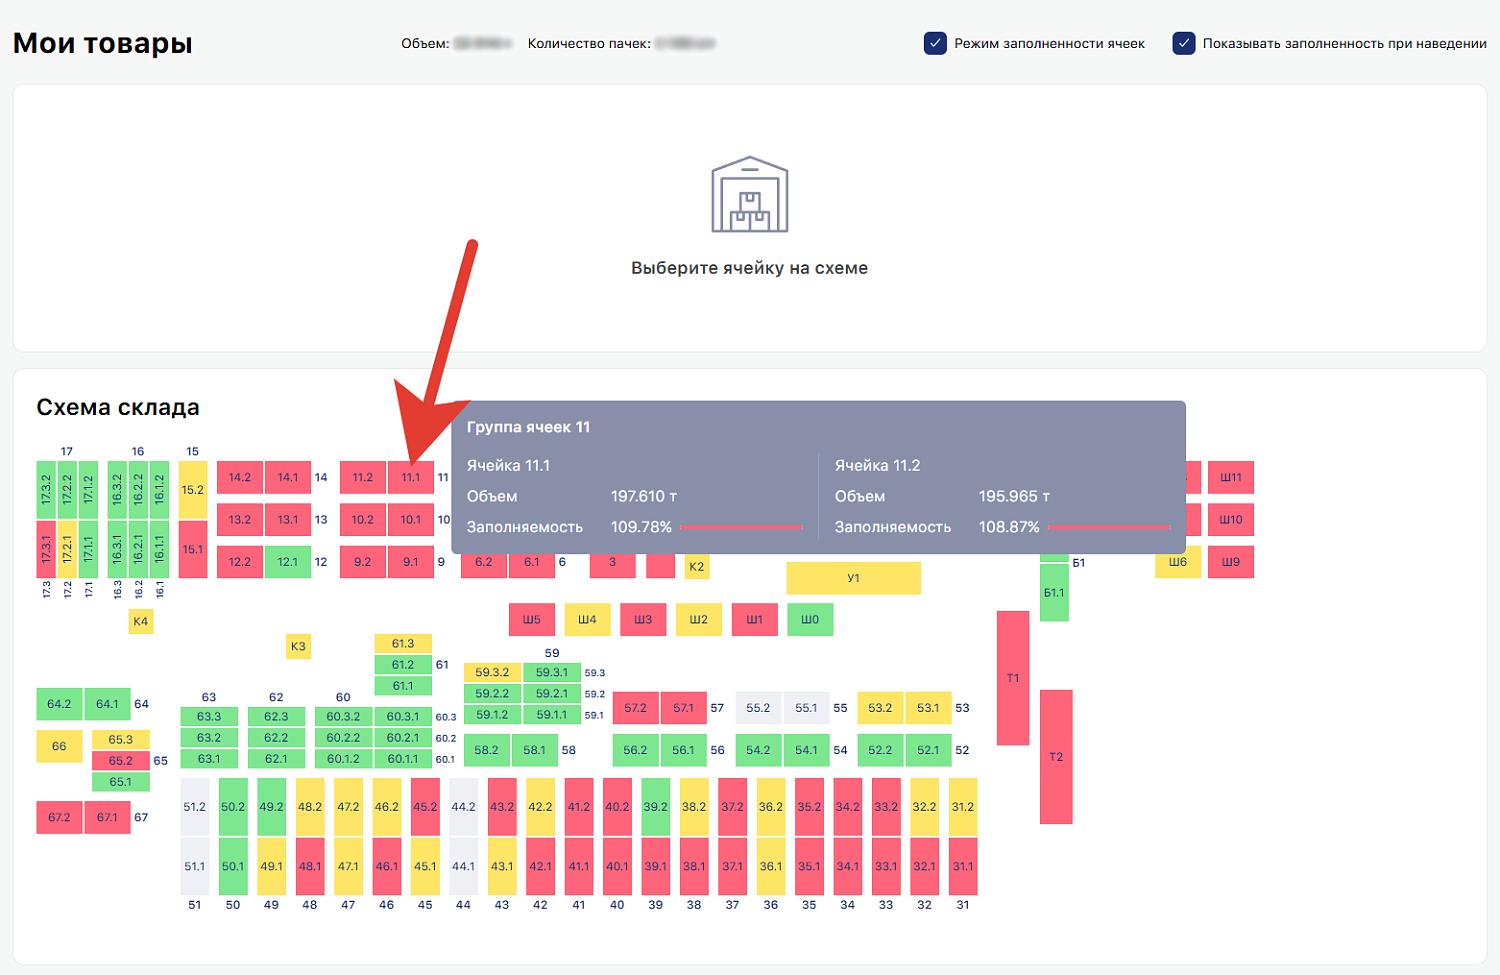
Task: Click yellow cell K3
Action: click(298, 646)
